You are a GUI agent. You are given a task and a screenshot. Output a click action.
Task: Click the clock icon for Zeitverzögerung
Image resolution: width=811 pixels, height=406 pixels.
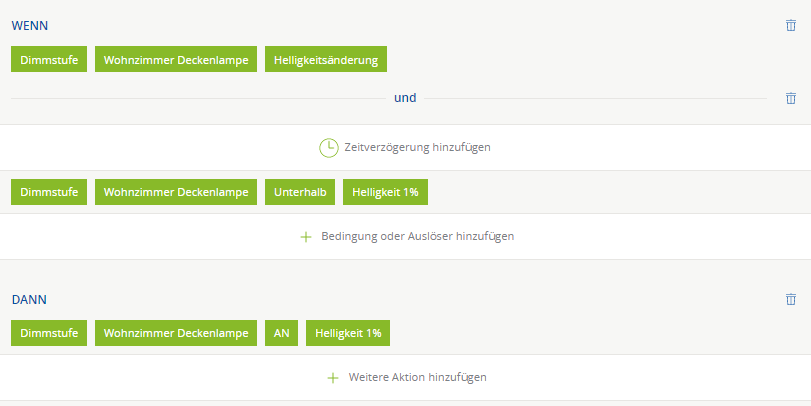pyautogui.click(x=328, y=147)
